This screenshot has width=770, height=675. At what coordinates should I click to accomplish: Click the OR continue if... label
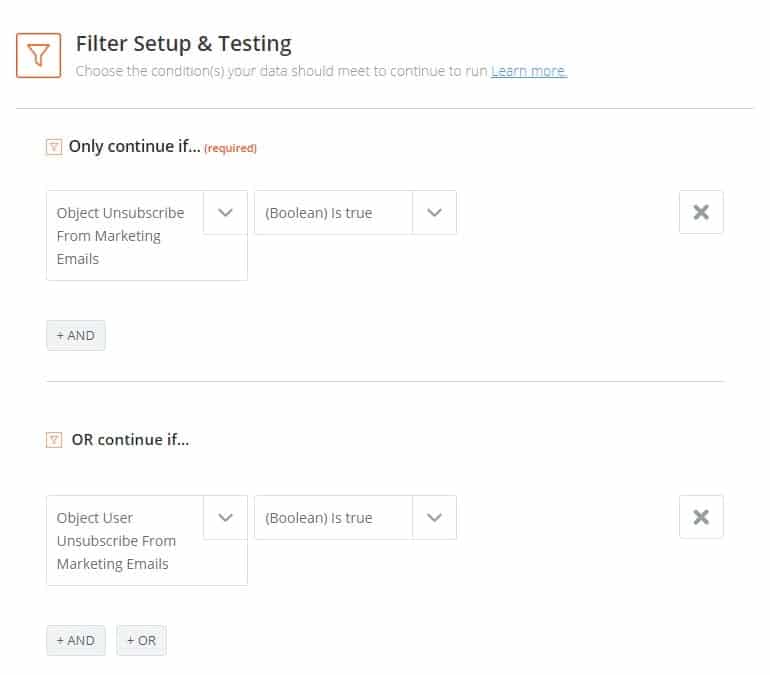(130, 439)
